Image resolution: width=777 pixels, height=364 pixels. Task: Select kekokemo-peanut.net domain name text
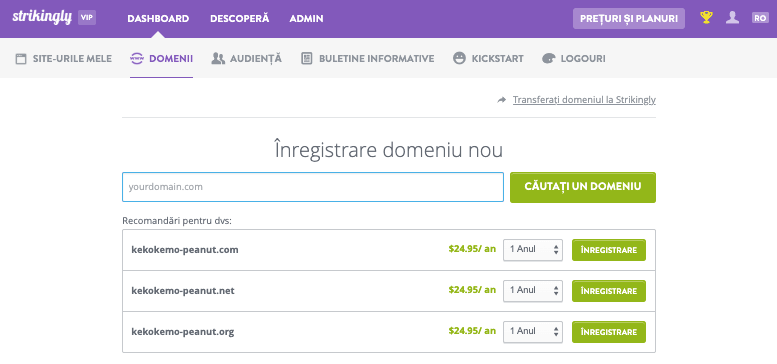pos(183,291)
